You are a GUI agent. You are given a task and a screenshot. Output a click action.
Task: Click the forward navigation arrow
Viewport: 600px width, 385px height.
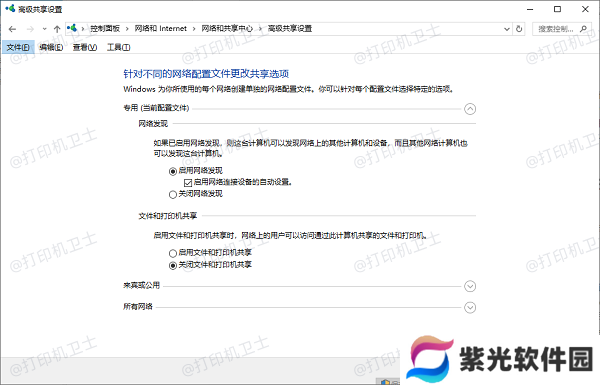pyautogui.click(x=30, y=29)
